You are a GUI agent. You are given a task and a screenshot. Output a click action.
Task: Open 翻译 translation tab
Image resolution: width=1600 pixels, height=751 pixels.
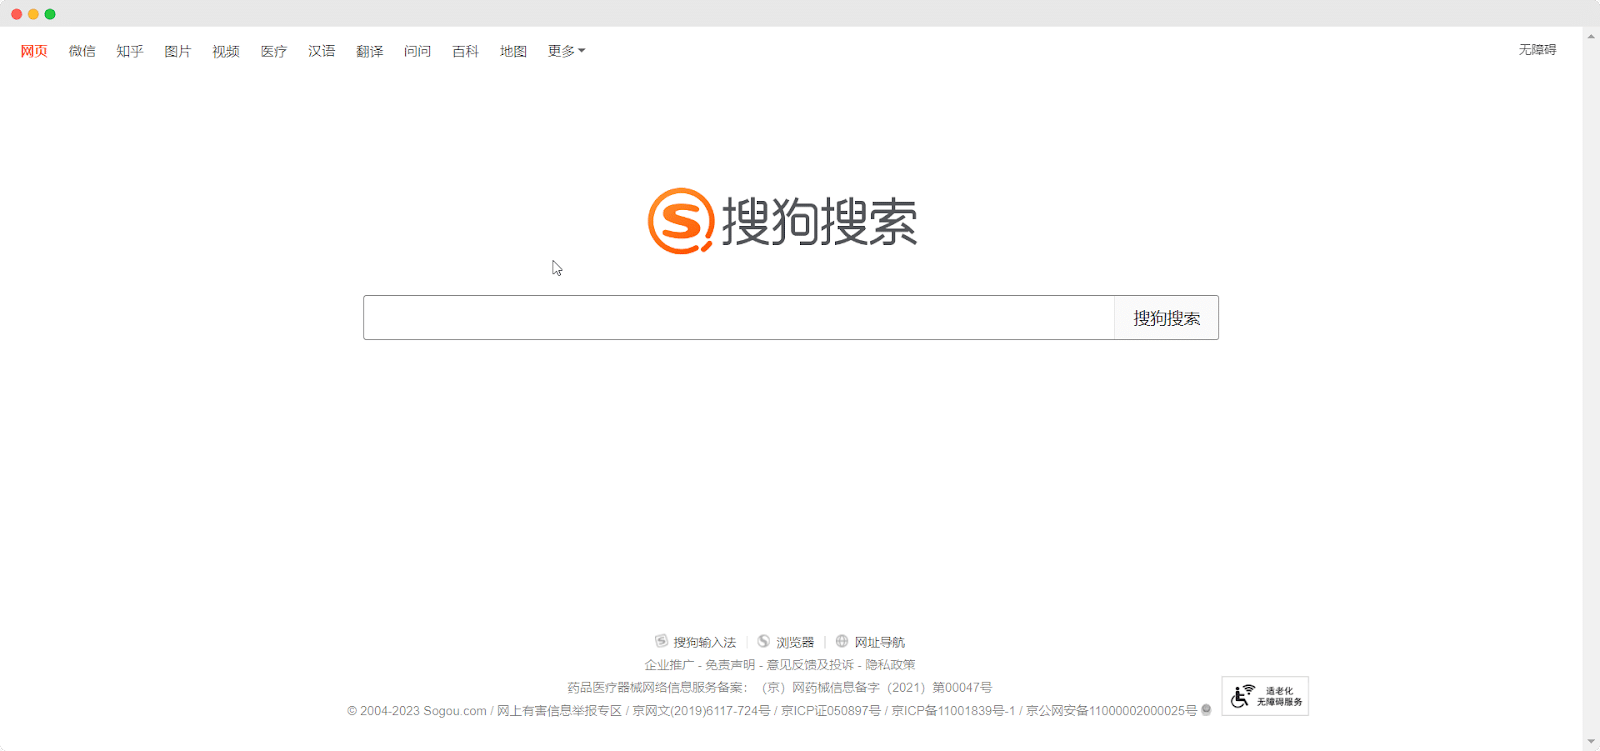click(370, 51)
